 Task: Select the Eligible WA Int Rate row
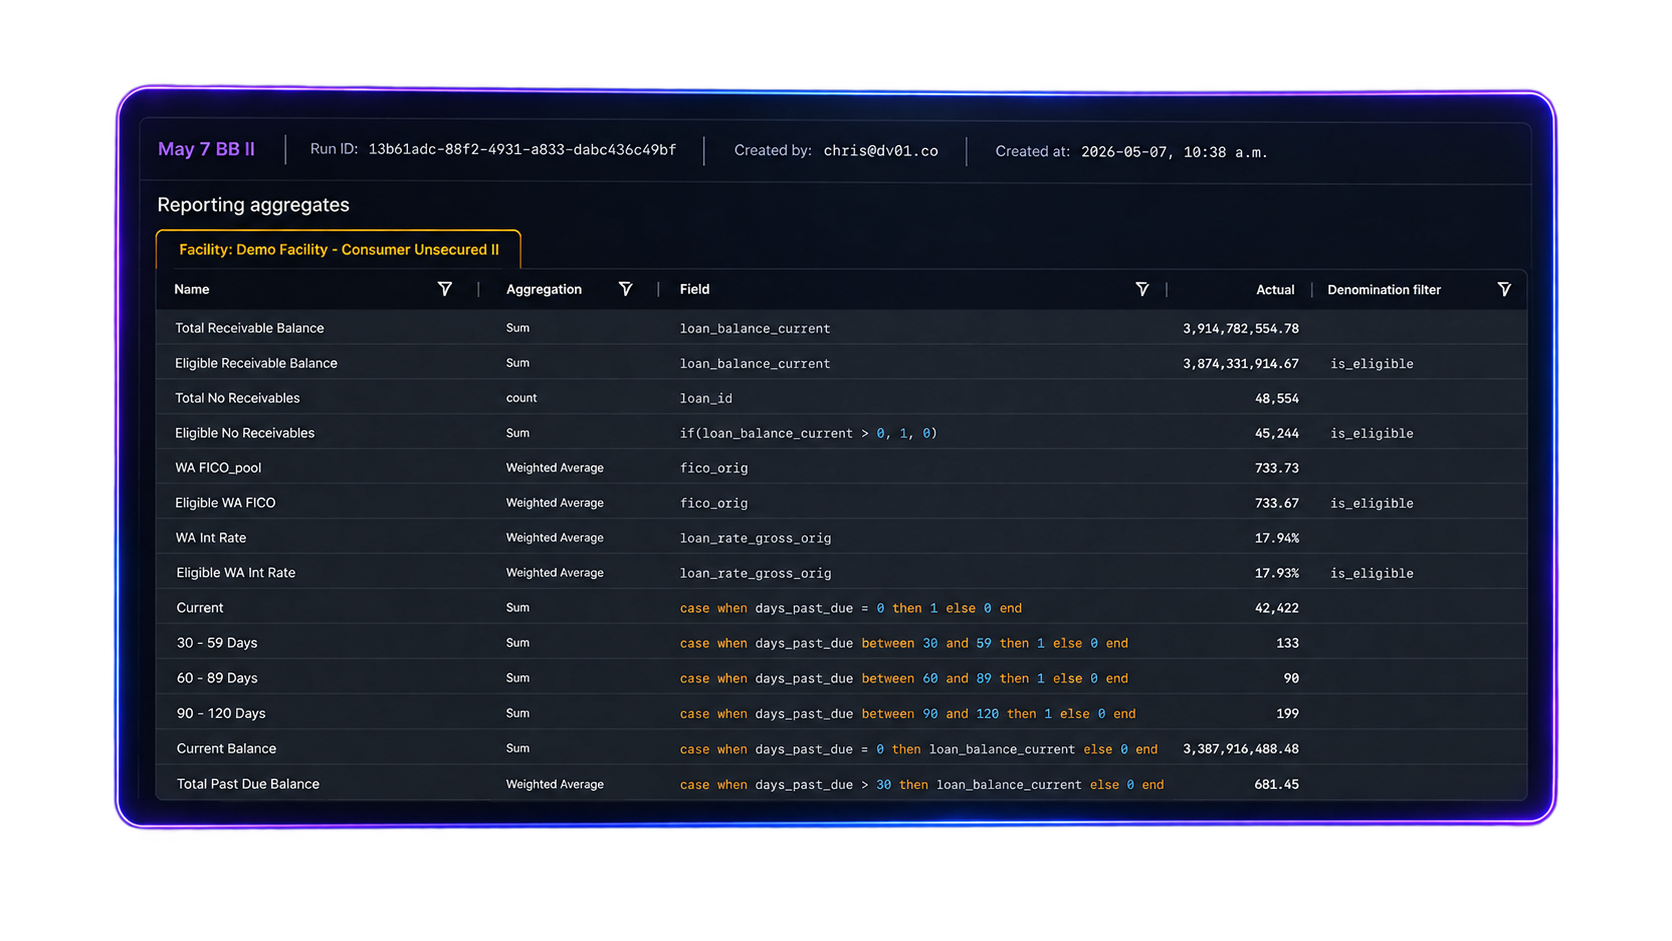click(841, 573)
